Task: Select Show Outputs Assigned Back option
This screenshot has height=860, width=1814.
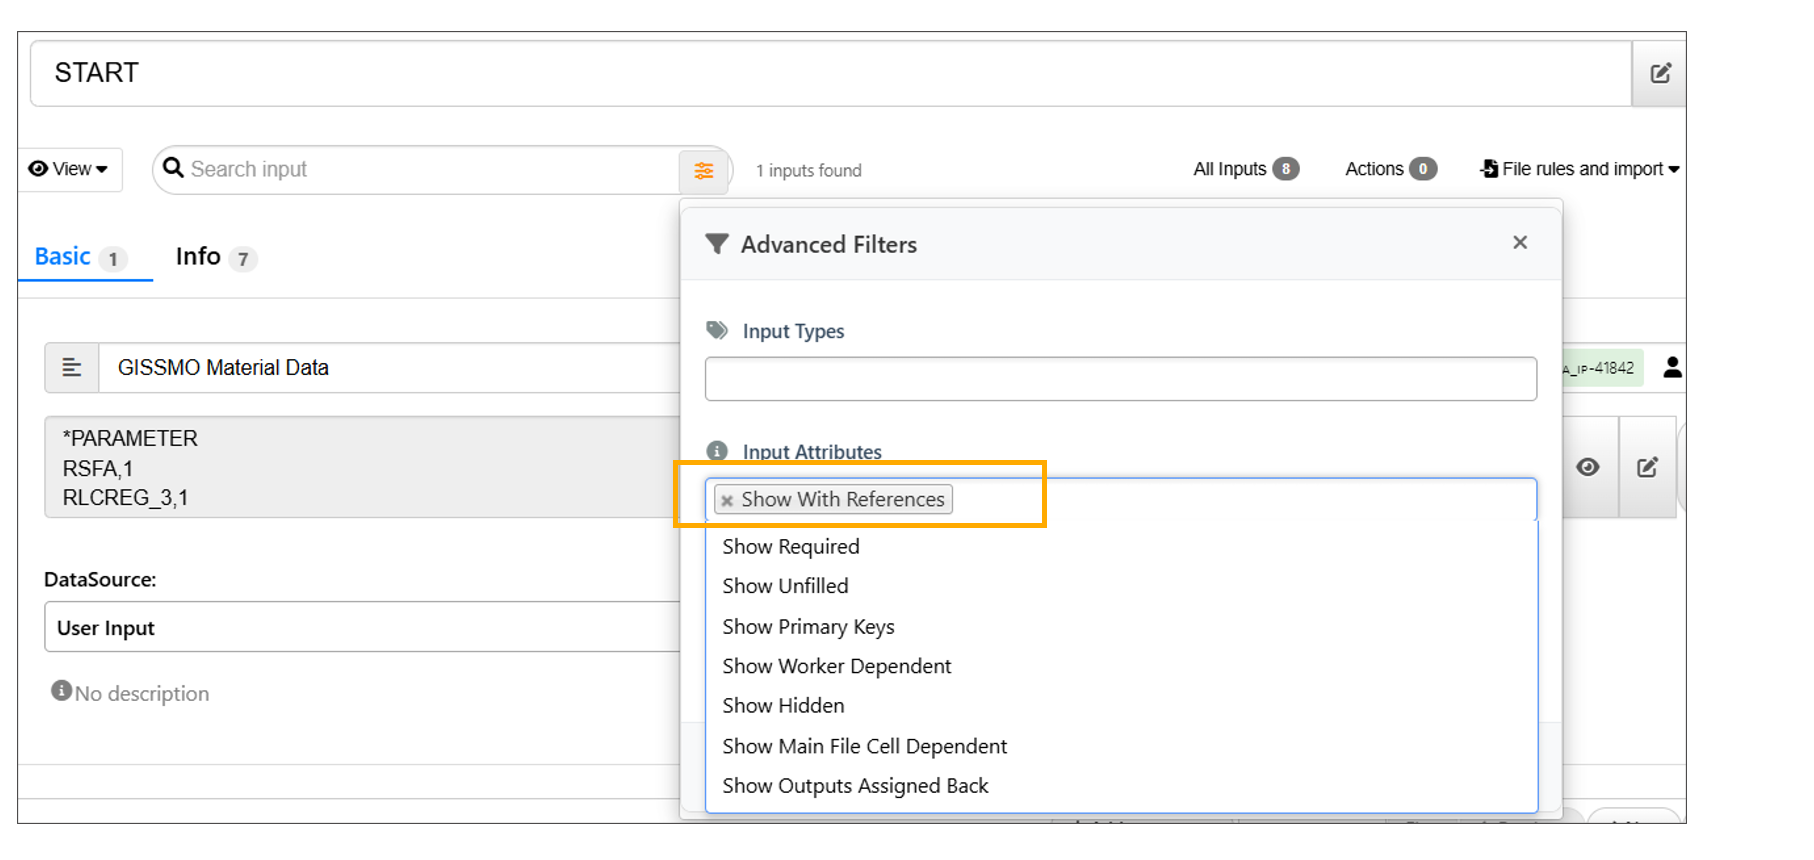Action: [x=855, y=786]
